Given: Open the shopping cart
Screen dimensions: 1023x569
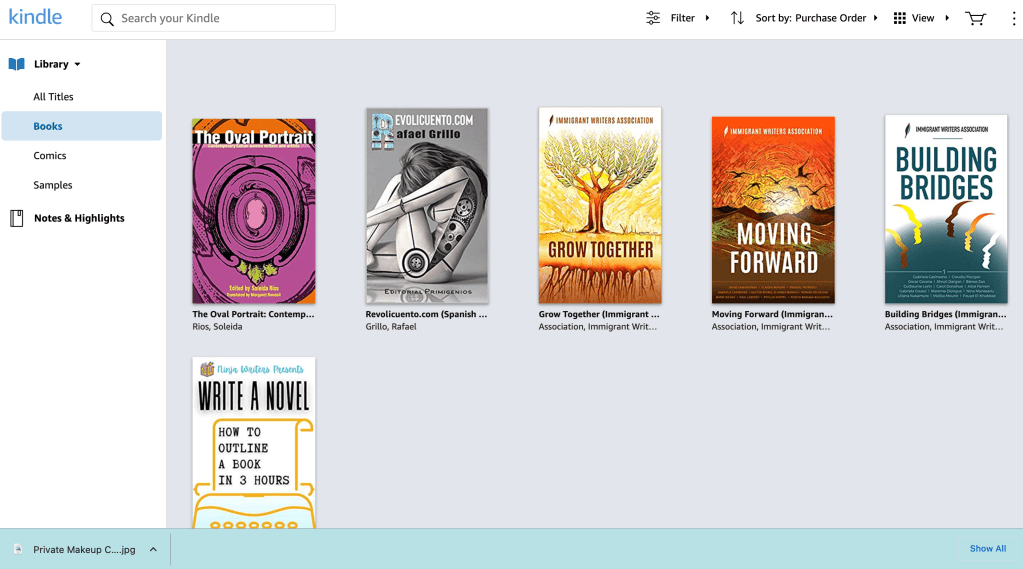Looking at the screenshot, I should [975, 18].
